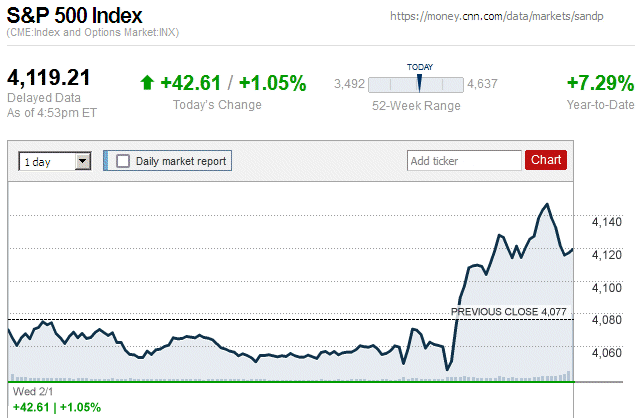Click the 52-Week Range slider bar

tap(416, 85)
